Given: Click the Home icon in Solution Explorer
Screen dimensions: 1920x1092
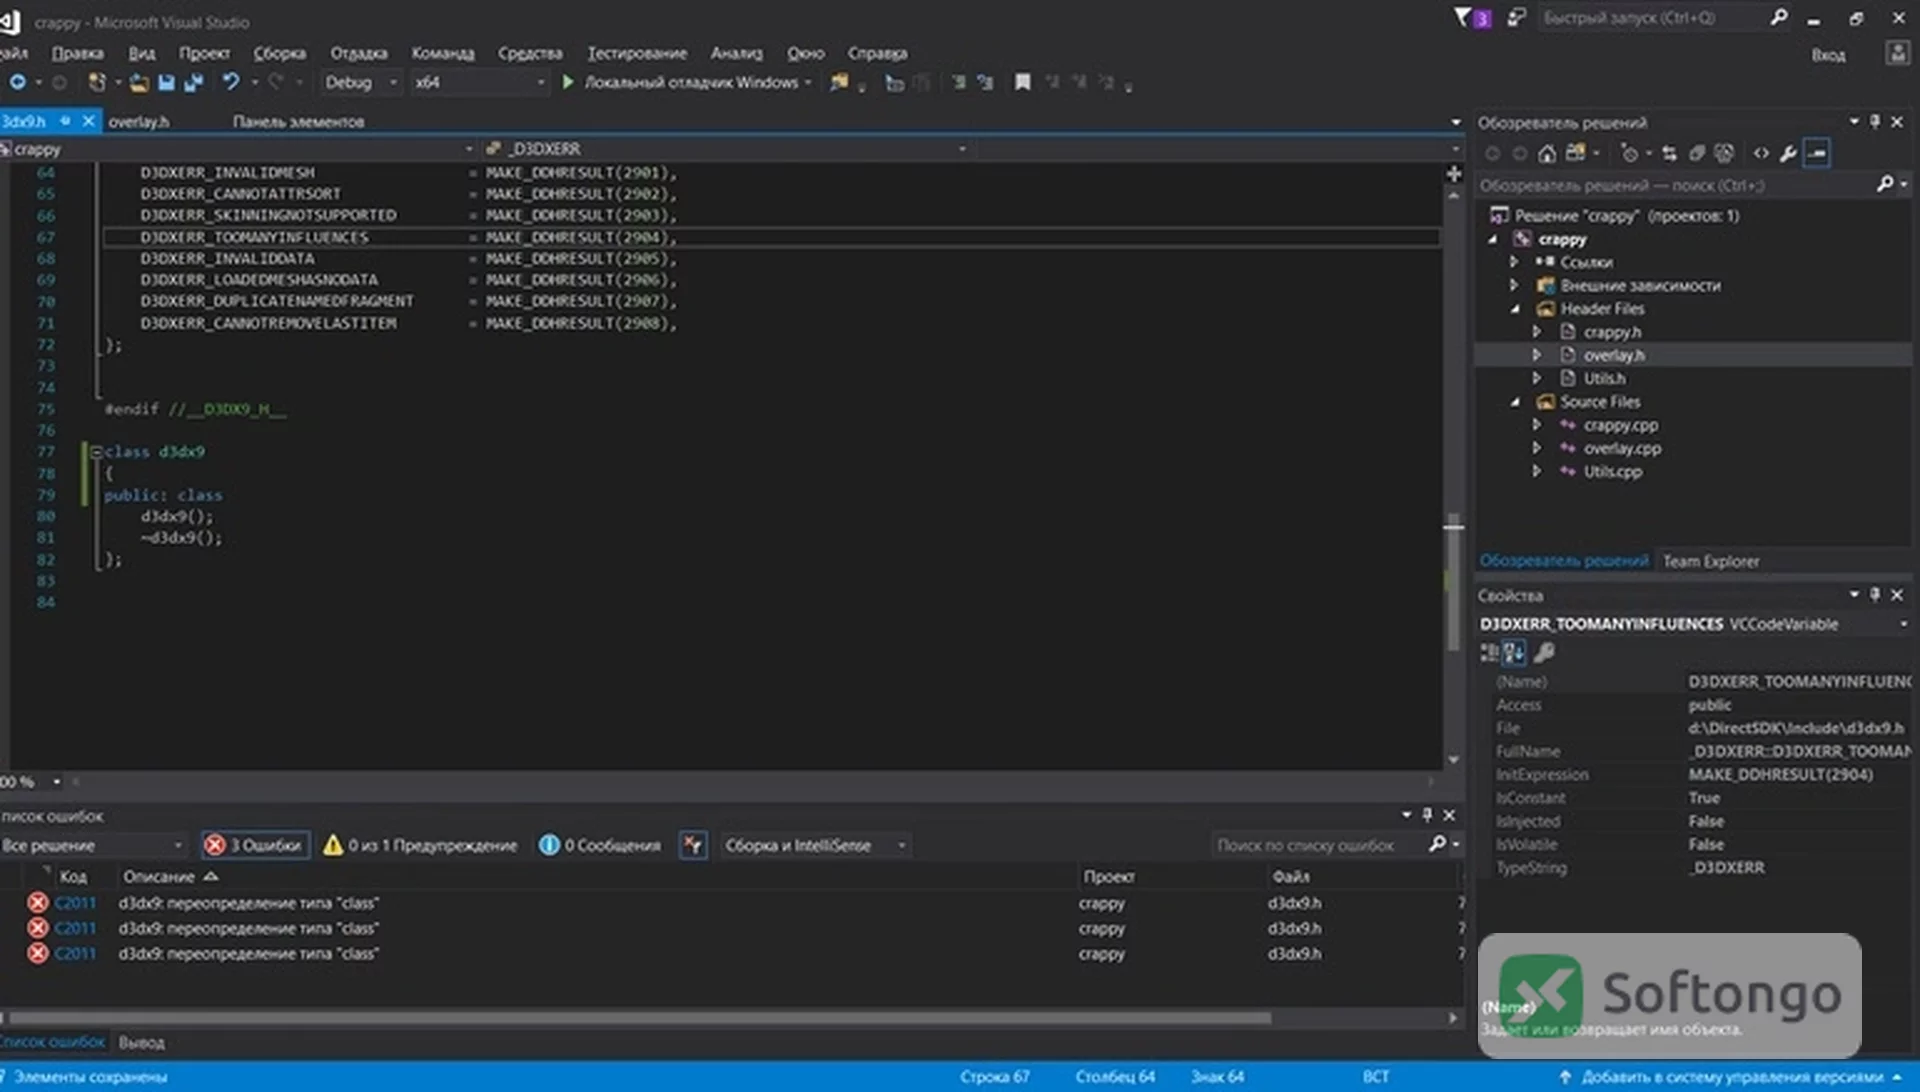Looking at the screenshot, I should pos(1547,153).
